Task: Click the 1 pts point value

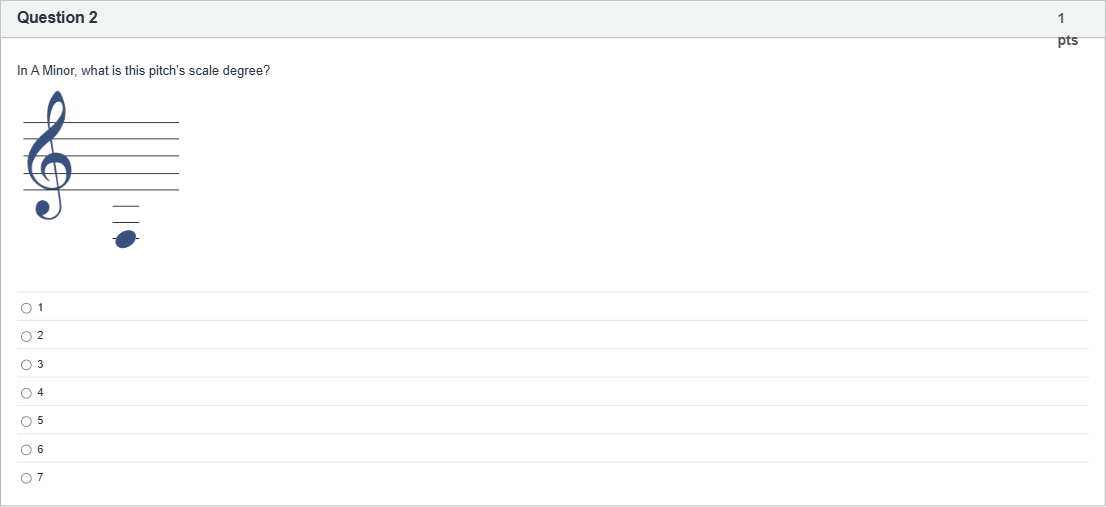Action: tap(1066, 29)
